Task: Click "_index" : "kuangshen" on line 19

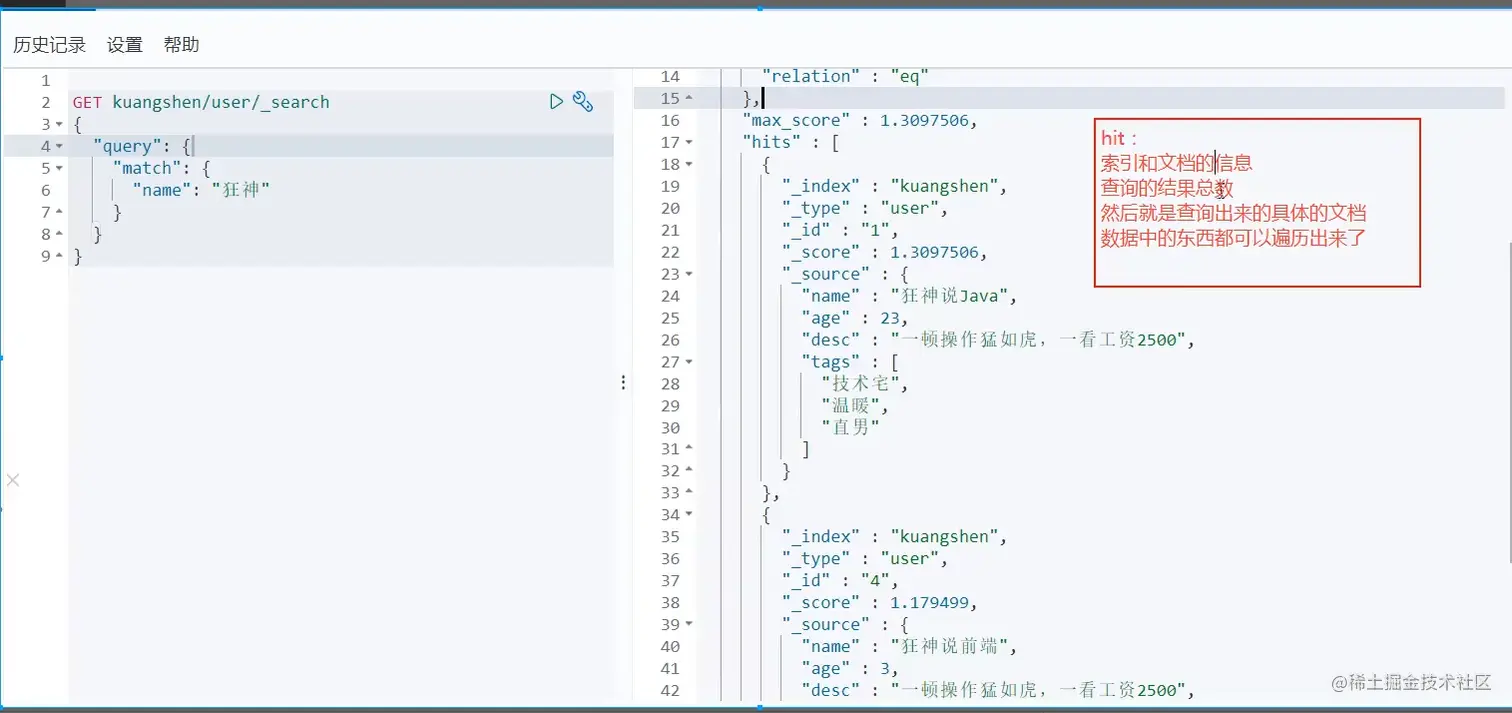Action: (x=894, y=186)
